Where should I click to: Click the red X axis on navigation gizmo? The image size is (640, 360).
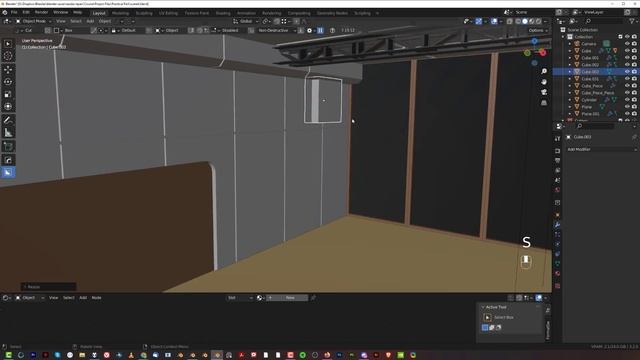(x=542, y=53)
